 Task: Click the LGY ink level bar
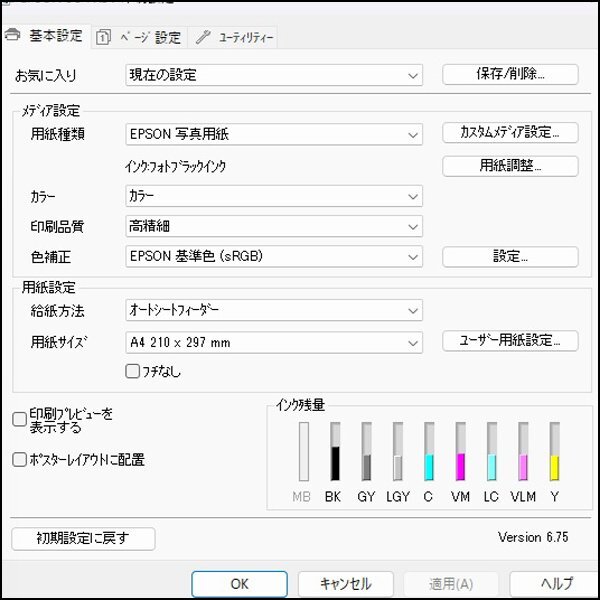pyautogui.click(x=398, y=452)
